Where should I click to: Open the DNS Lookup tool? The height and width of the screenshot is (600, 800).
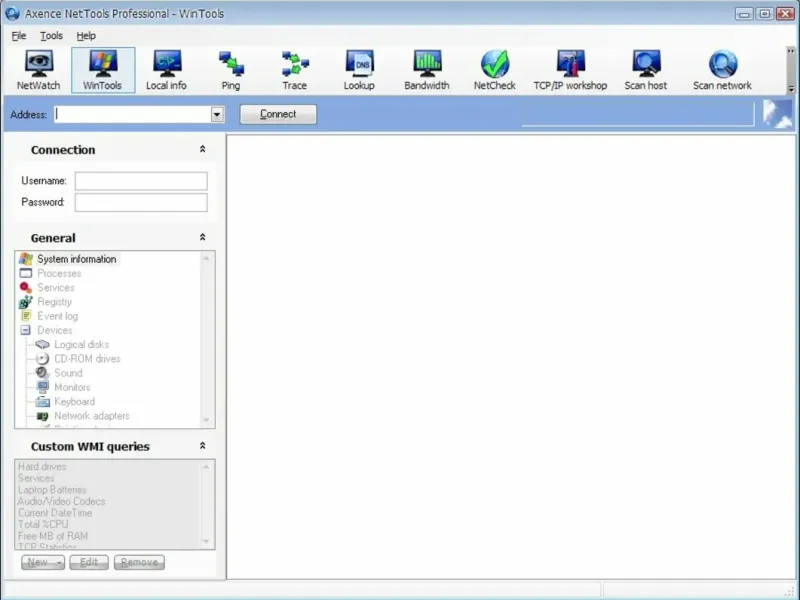click(x=359, y=70)
